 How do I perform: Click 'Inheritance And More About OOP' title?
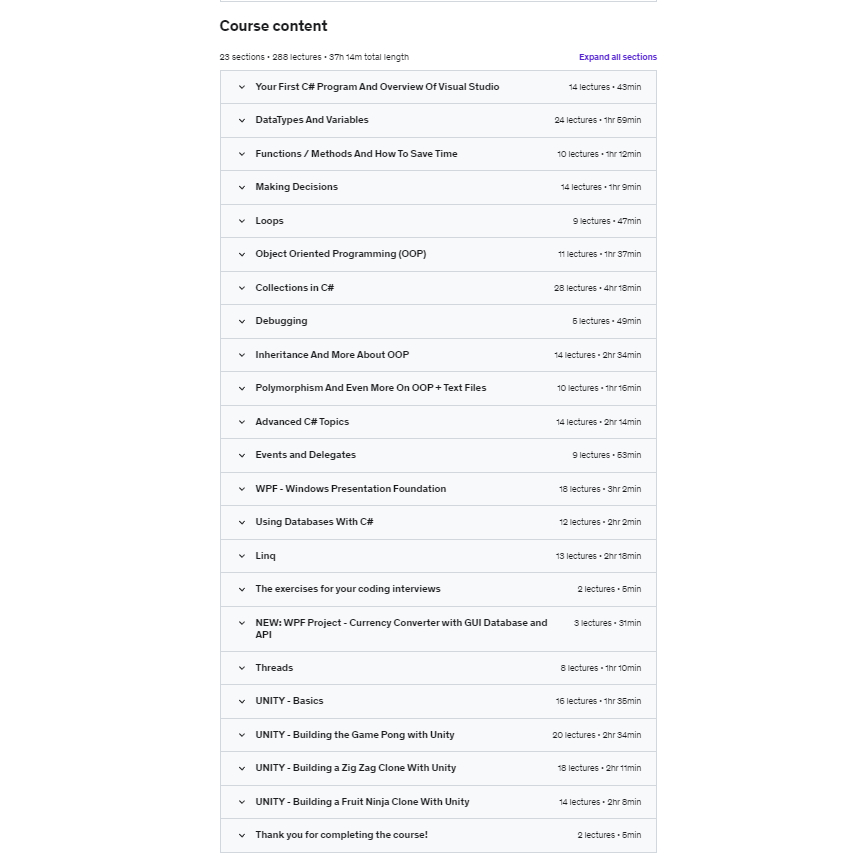click(332, 355)
